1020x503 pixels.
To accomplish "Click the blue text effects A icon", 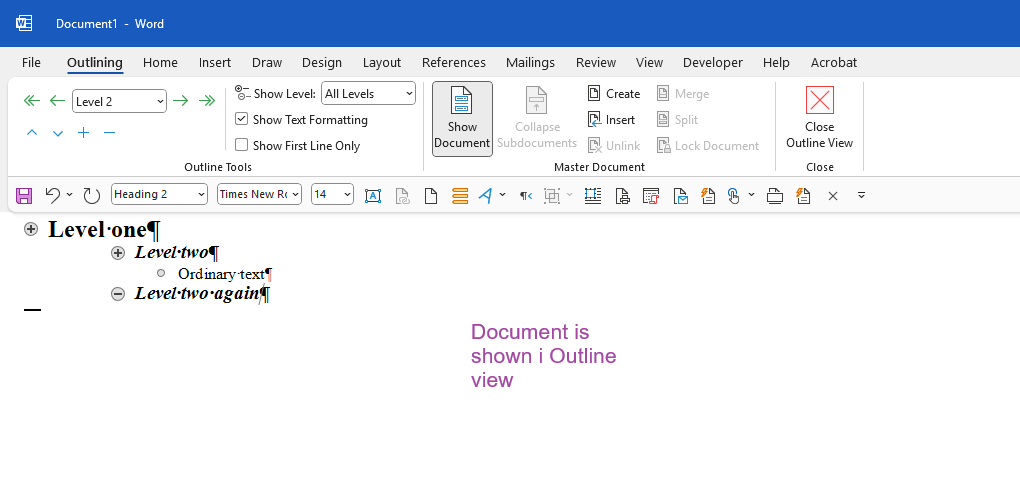I will tap(485, 195).
